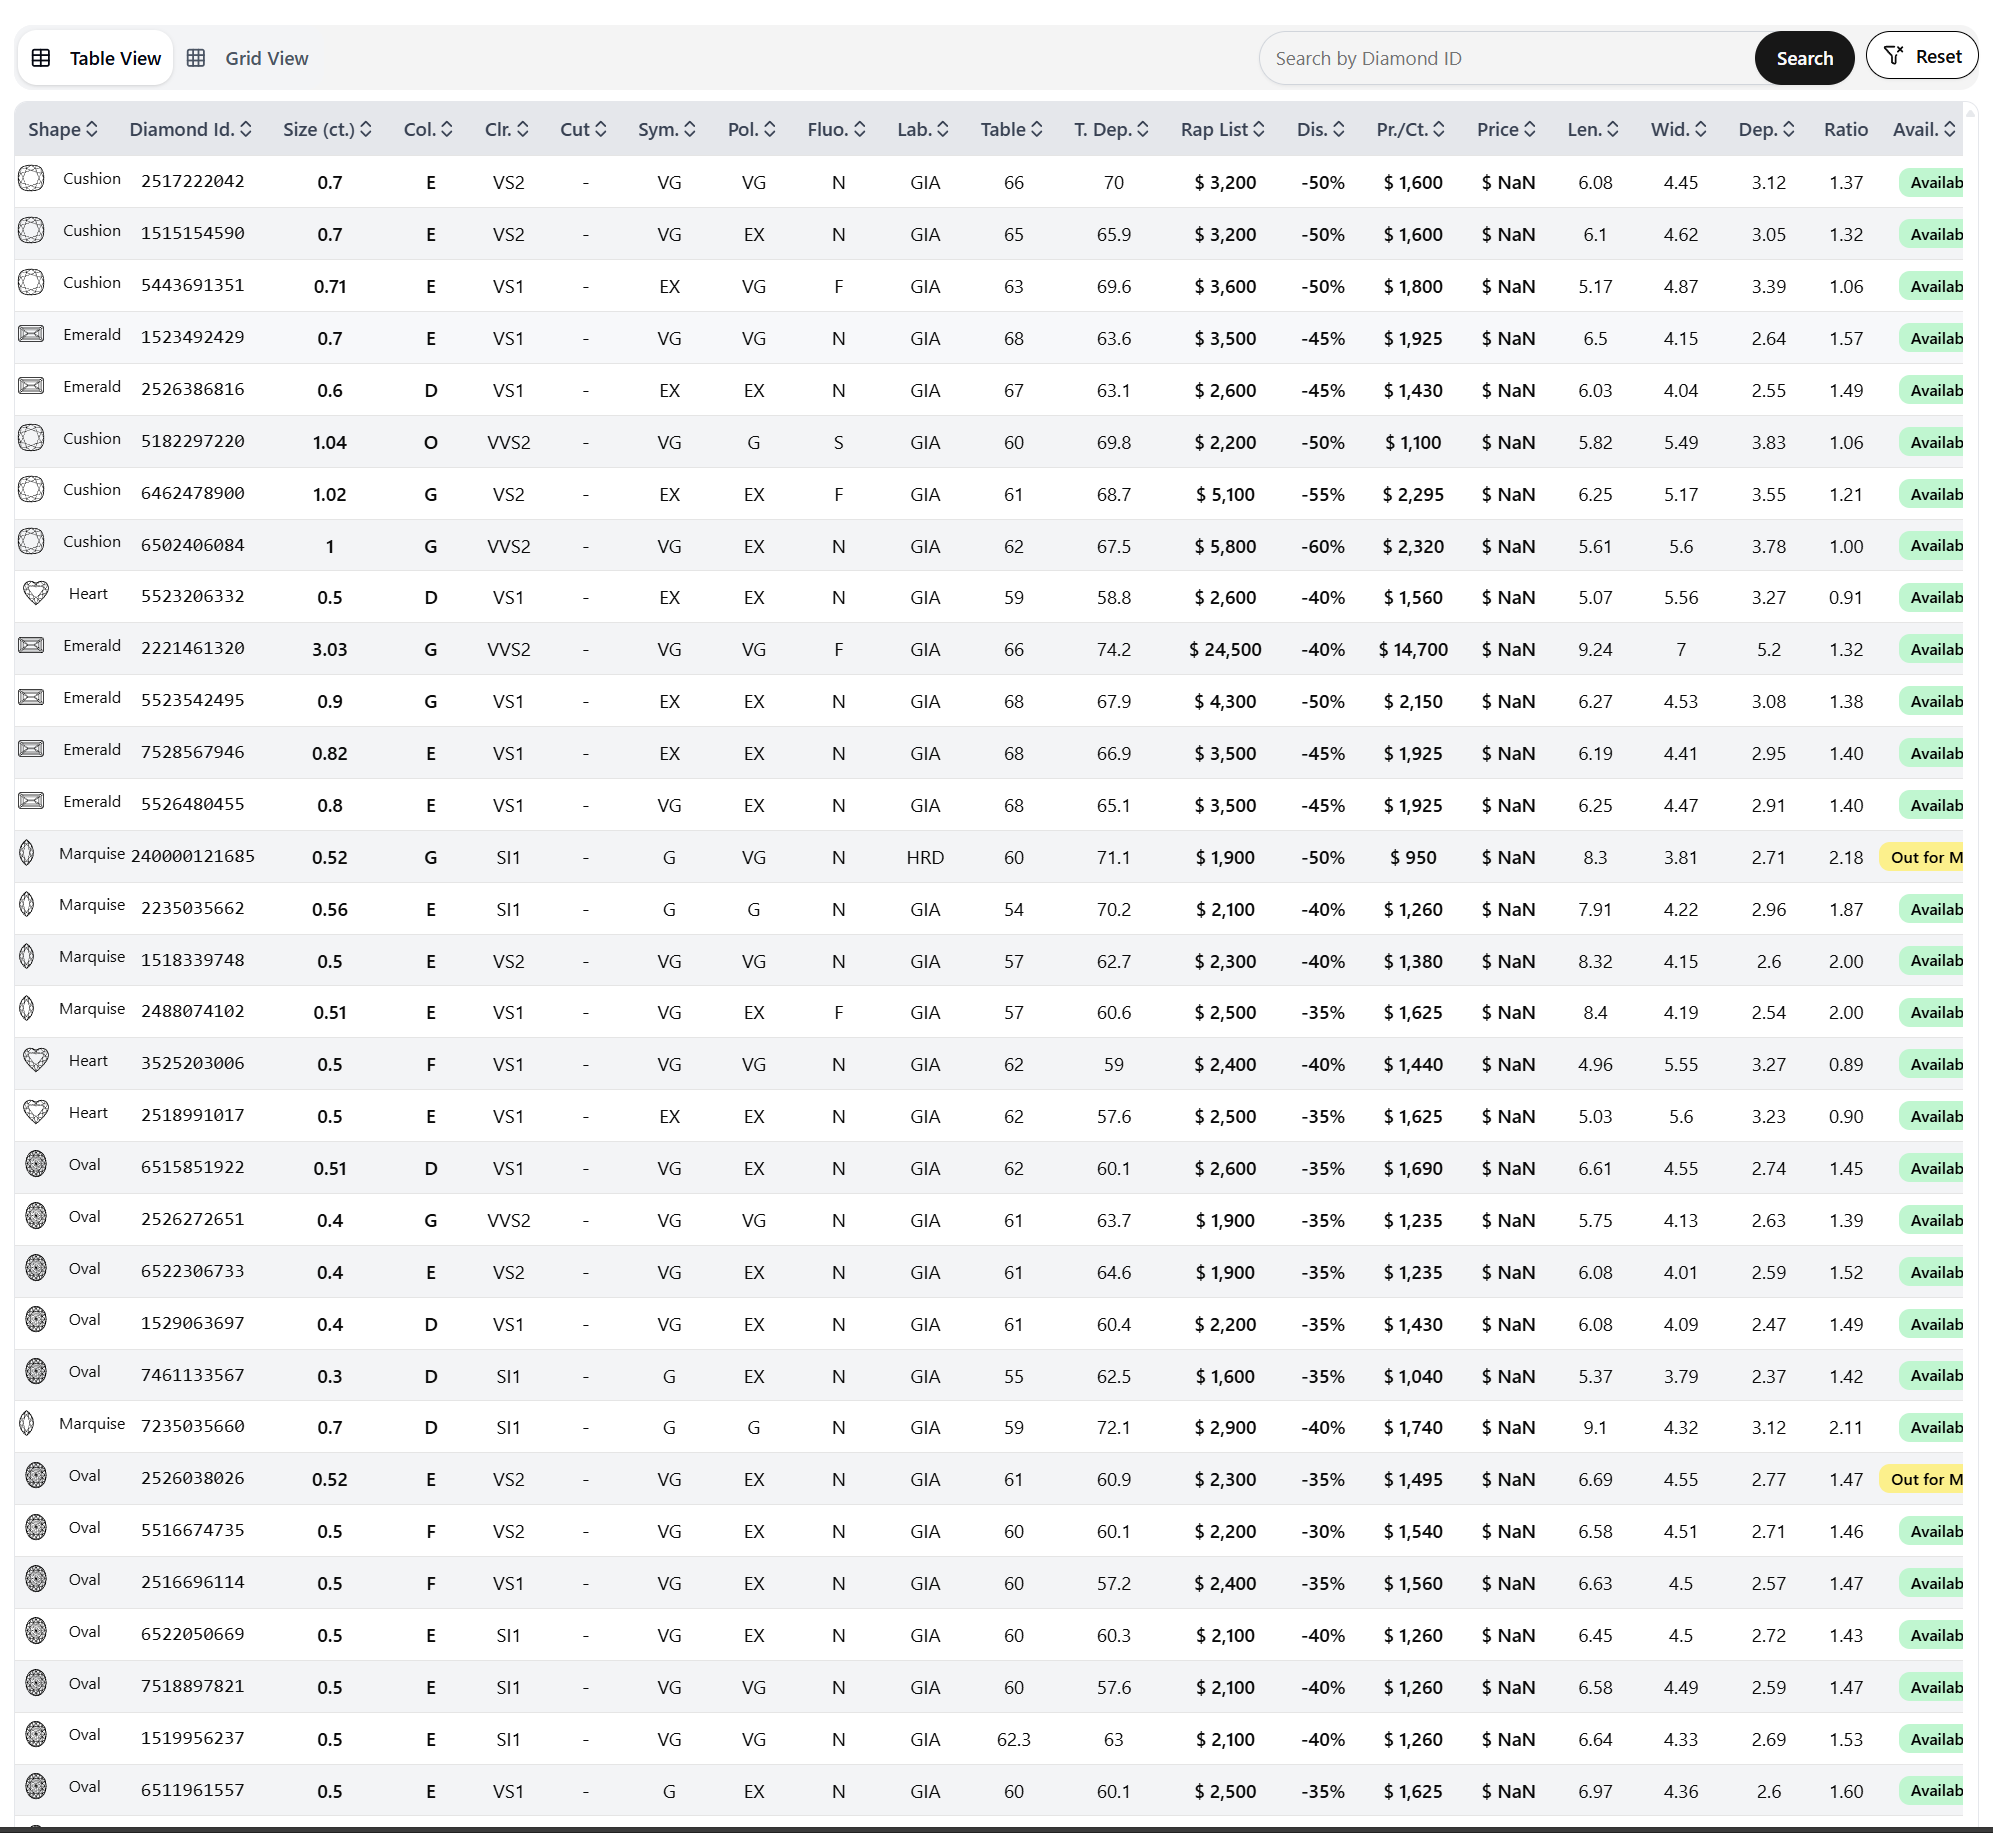Click the heart shape icon for diamond 5523206332
The width and height of the screenshot is (1993, 1833).
pyautogui.click(x=36, y=593)
